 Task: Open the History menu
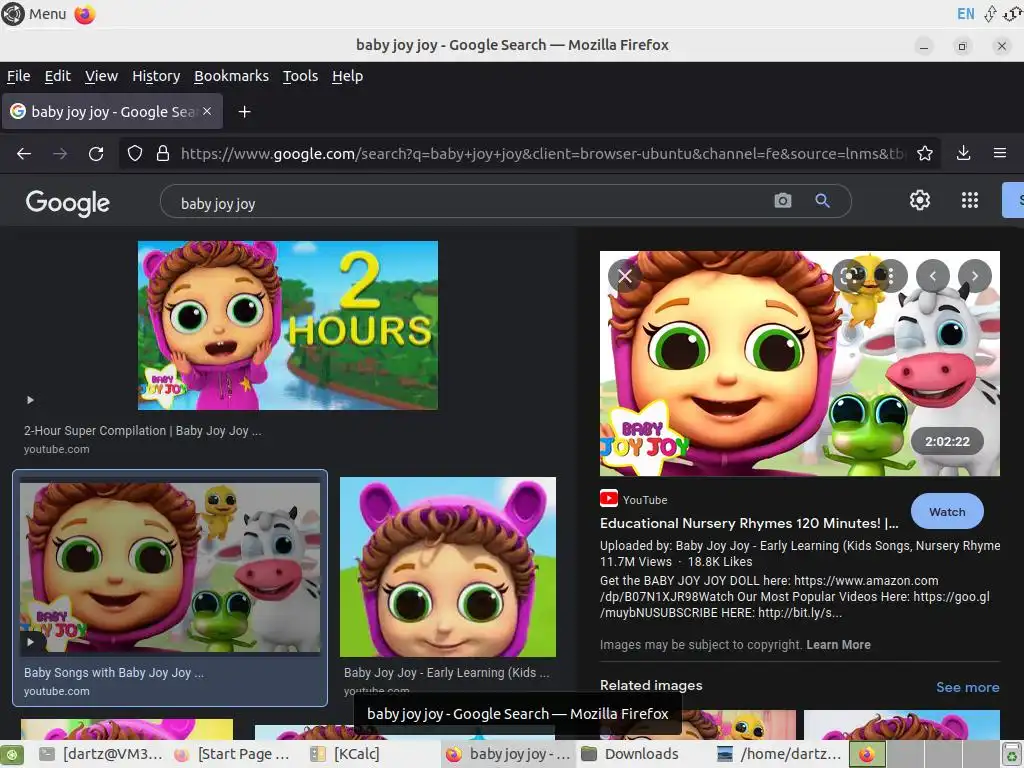coord(156,76)
